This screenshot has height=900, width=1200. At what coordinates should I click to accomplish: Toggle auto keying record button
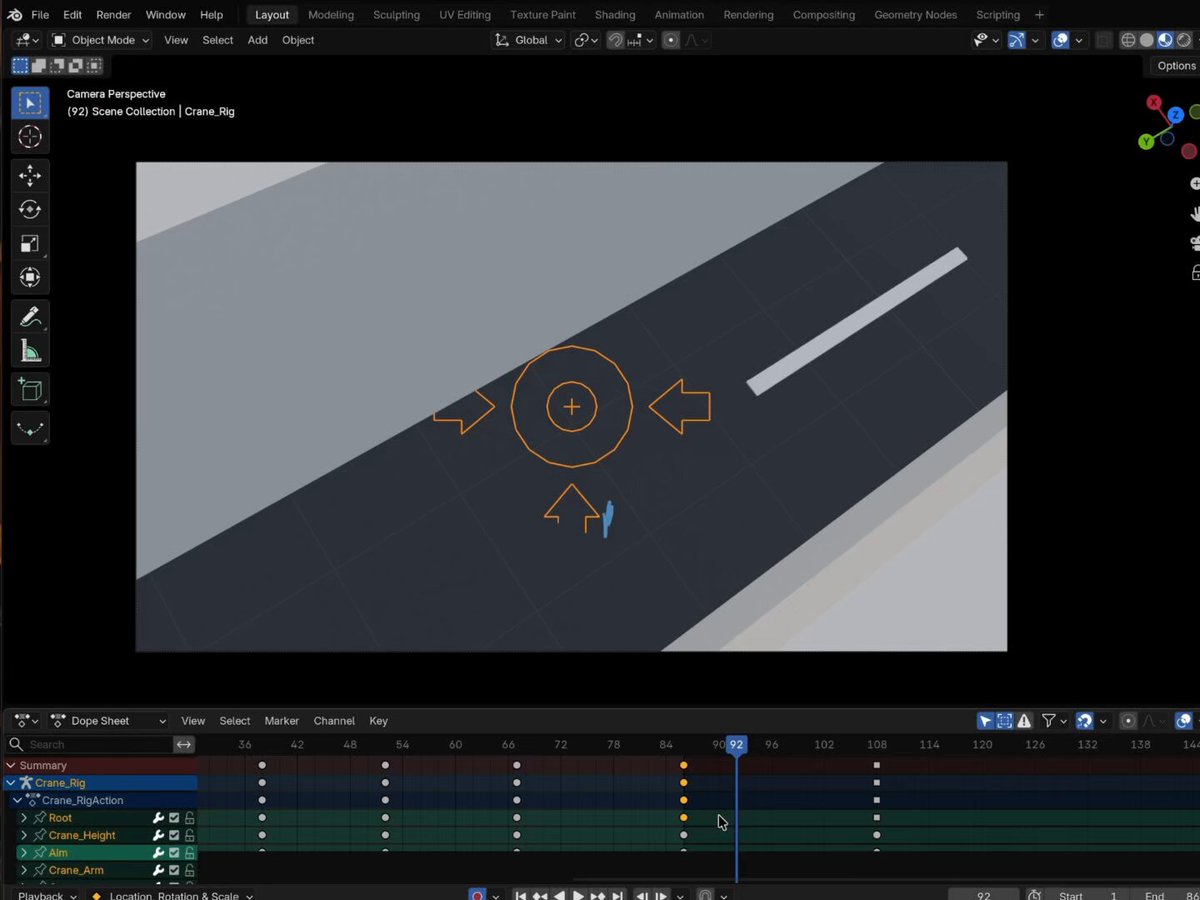tap(477, 896)
